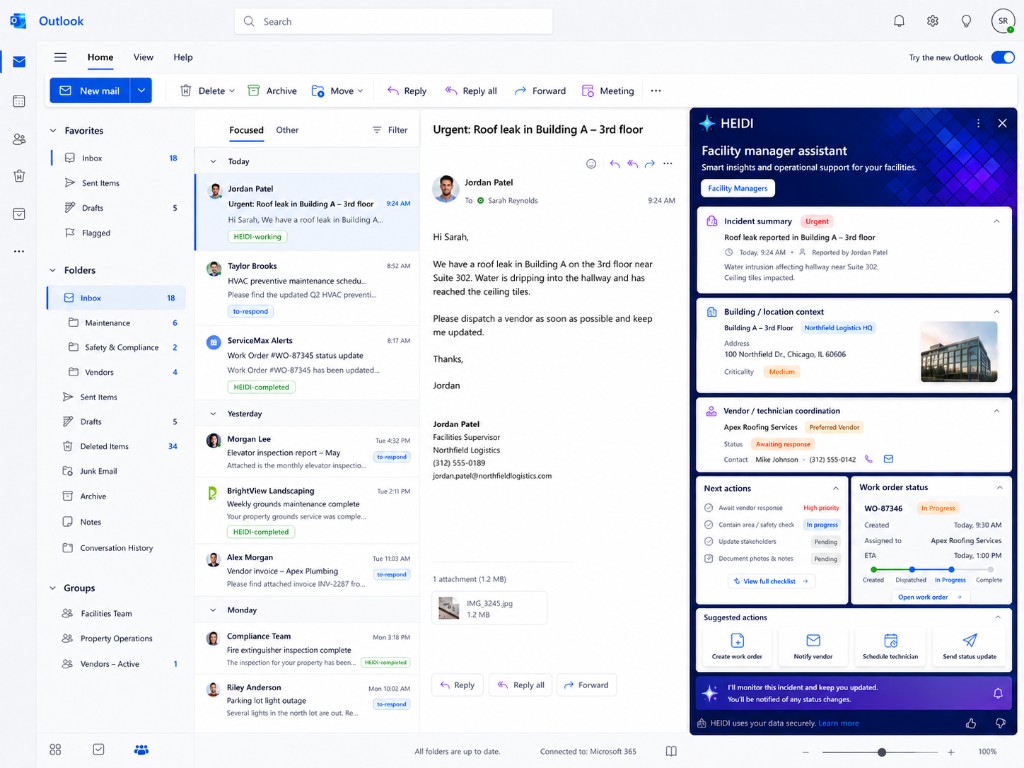Click the zoom slider handle

pos(882,752)
